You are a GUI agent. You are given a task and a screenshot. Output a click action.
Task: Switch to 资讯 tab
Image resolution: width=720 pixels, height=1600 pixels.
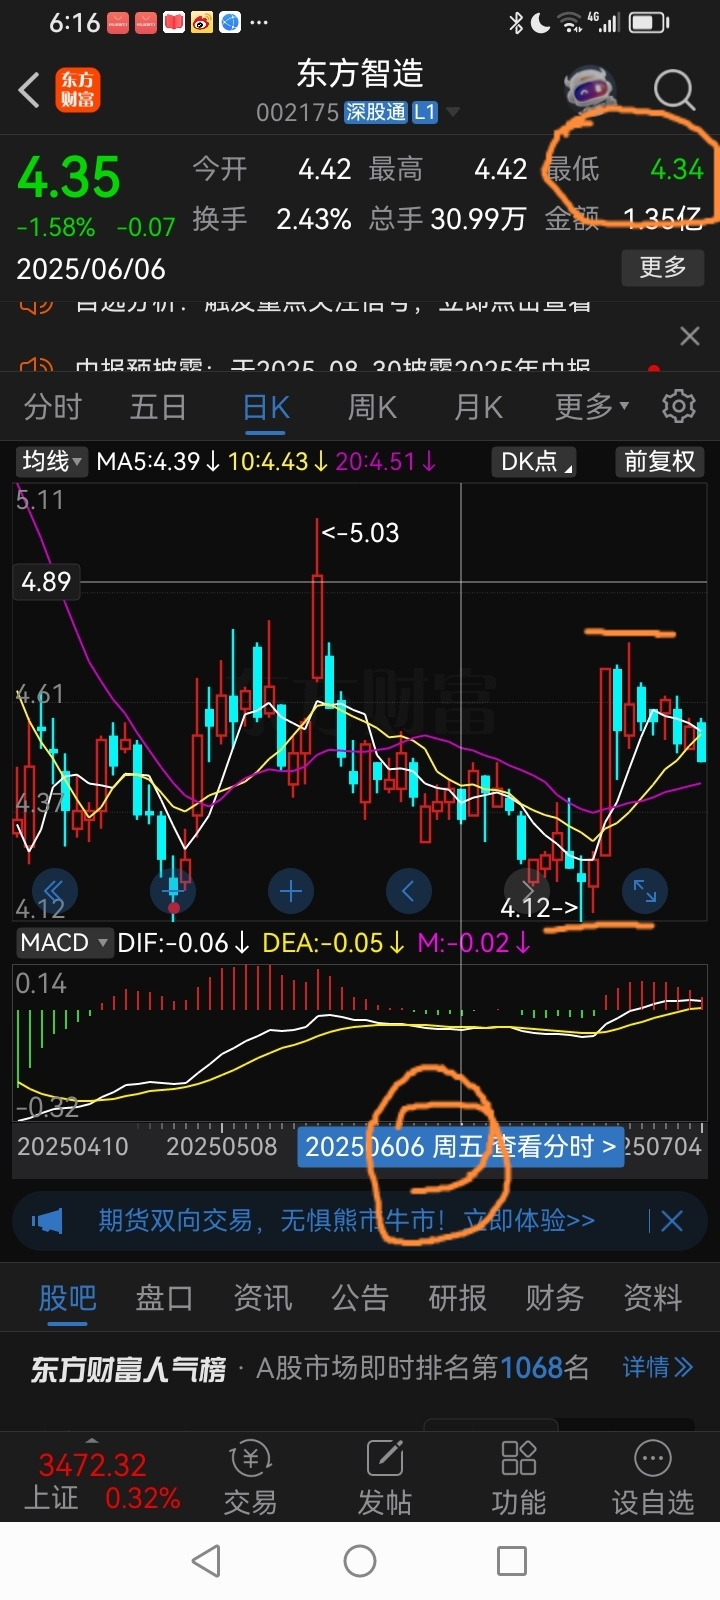coord(262,1297)
